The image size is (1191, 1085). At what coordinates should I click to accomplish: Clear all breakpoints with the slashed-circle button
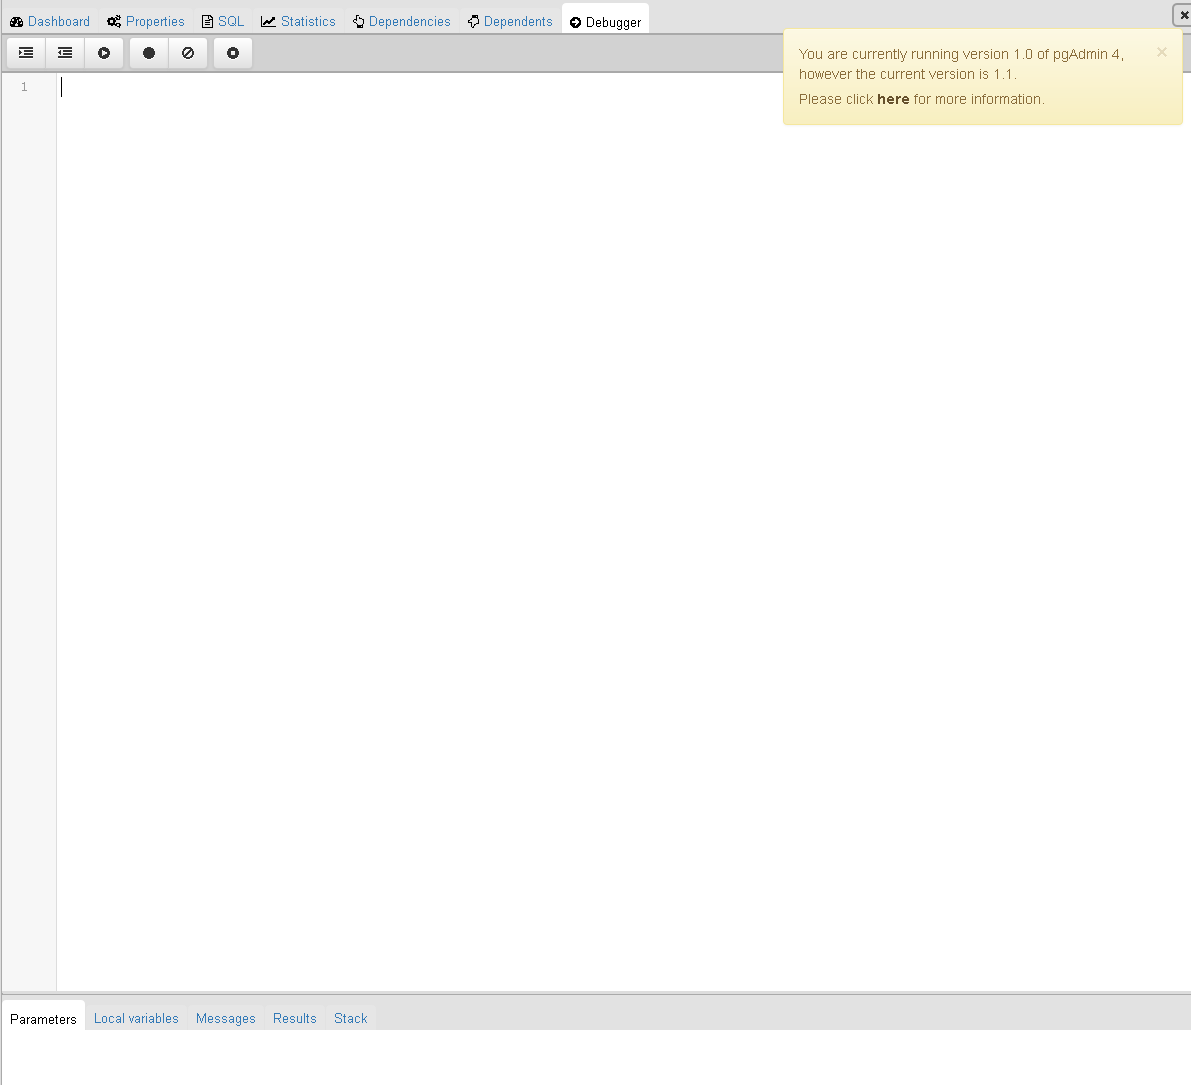pos(188,53)
